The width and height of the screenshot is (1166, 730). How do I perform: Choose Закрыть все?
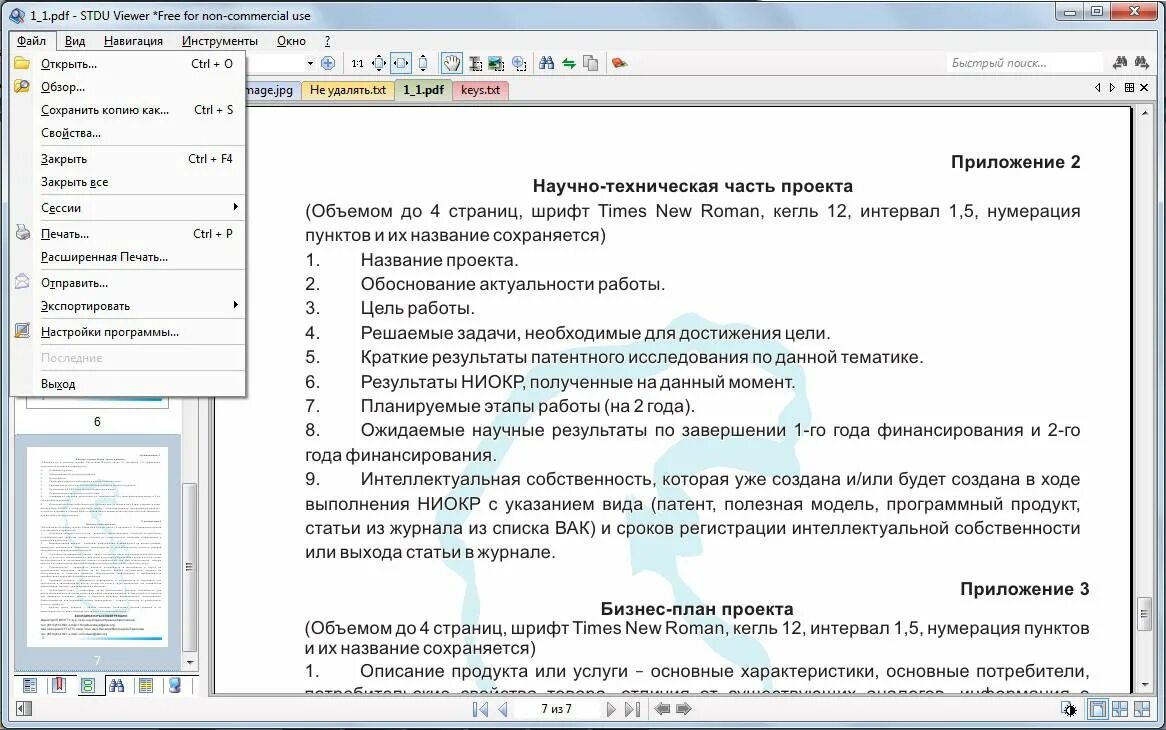(x=128, y=182)
